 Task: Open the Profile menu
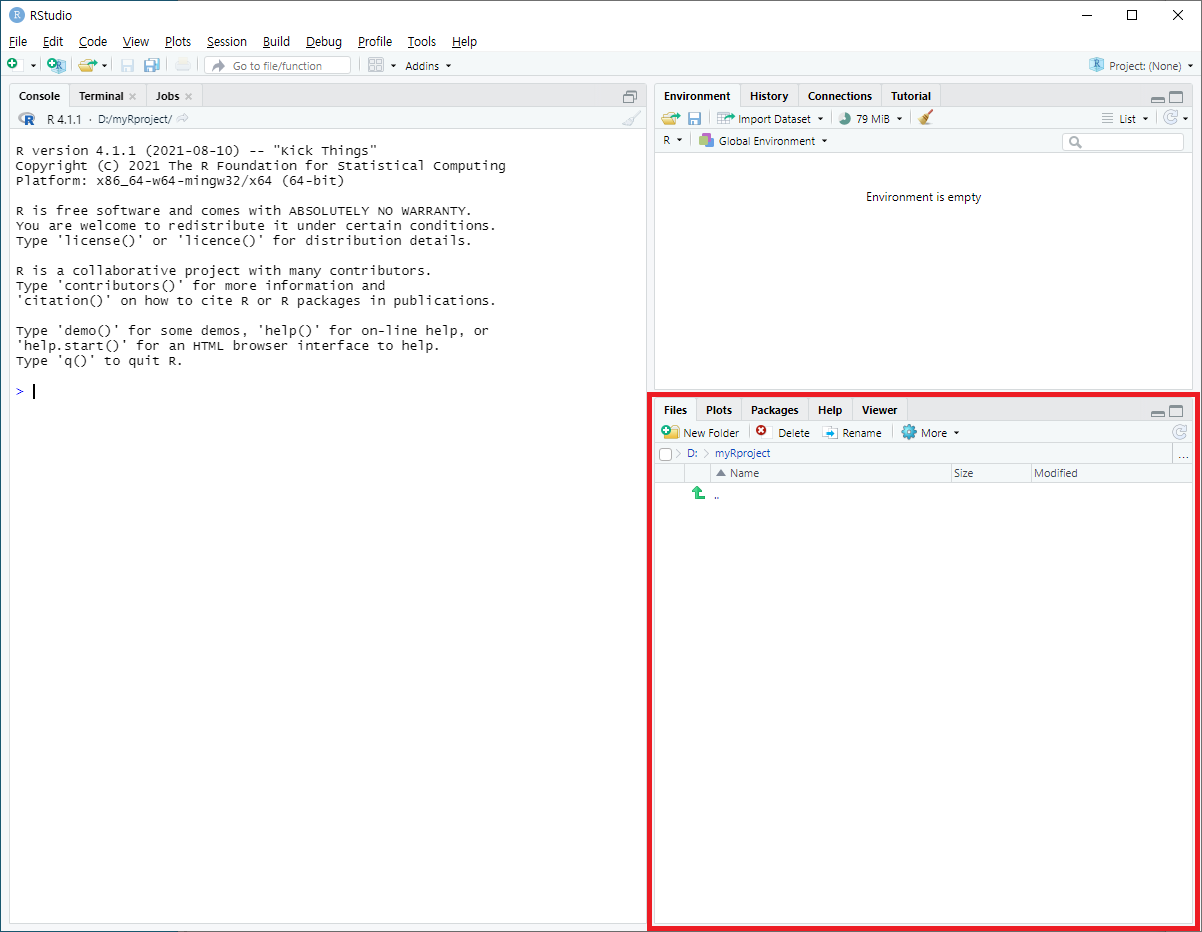pyautogui.click(x=375, y=42)
